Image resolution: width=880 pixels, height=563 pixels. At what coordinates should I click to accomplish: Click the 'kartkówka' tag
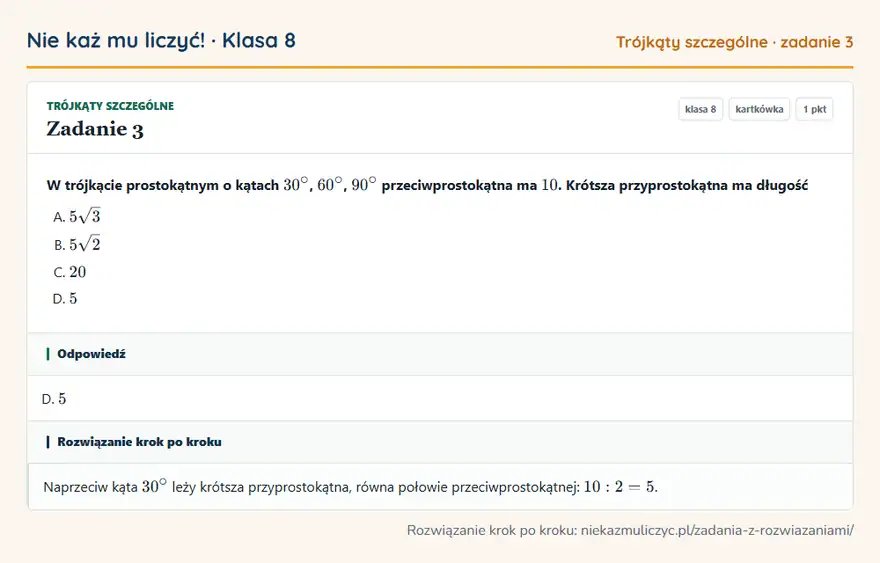pyautogui.click(x=759, y=109)
